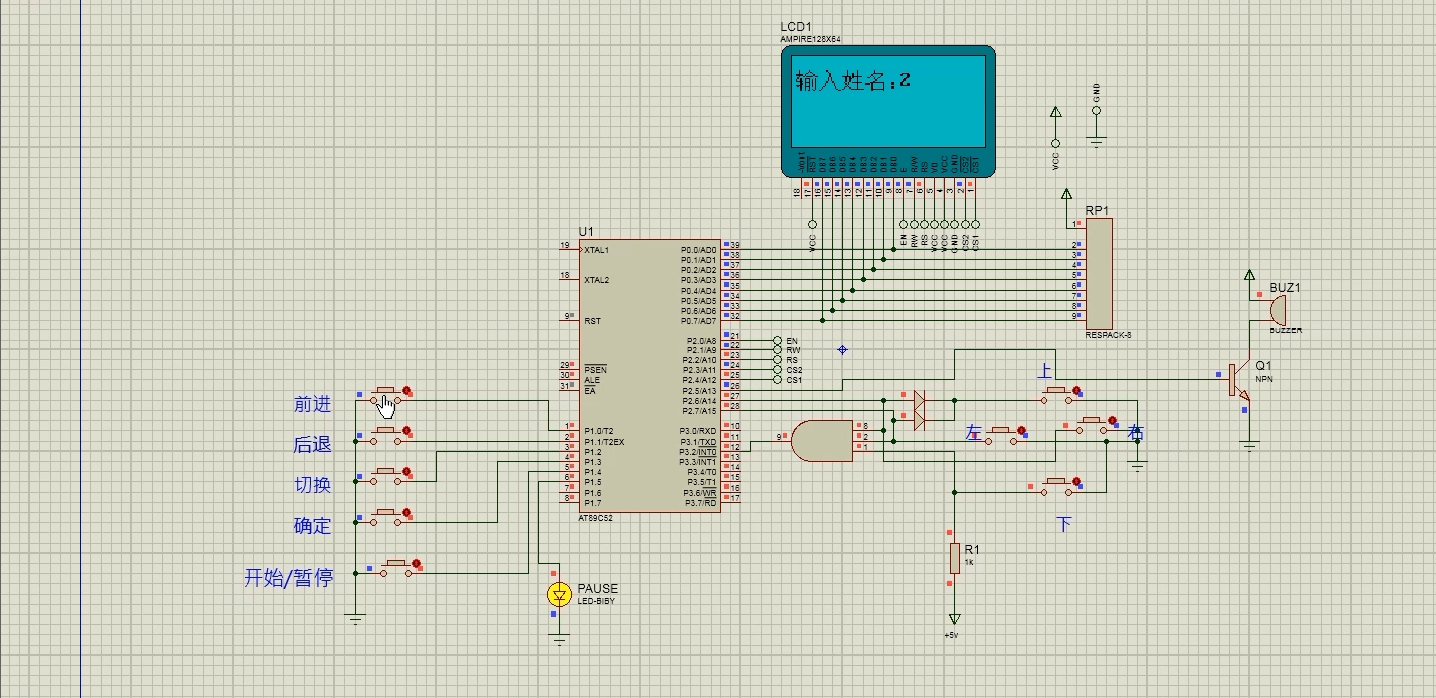Click the 开始/暂停 text label
The image size is (1436, 698).
point(289,577)
